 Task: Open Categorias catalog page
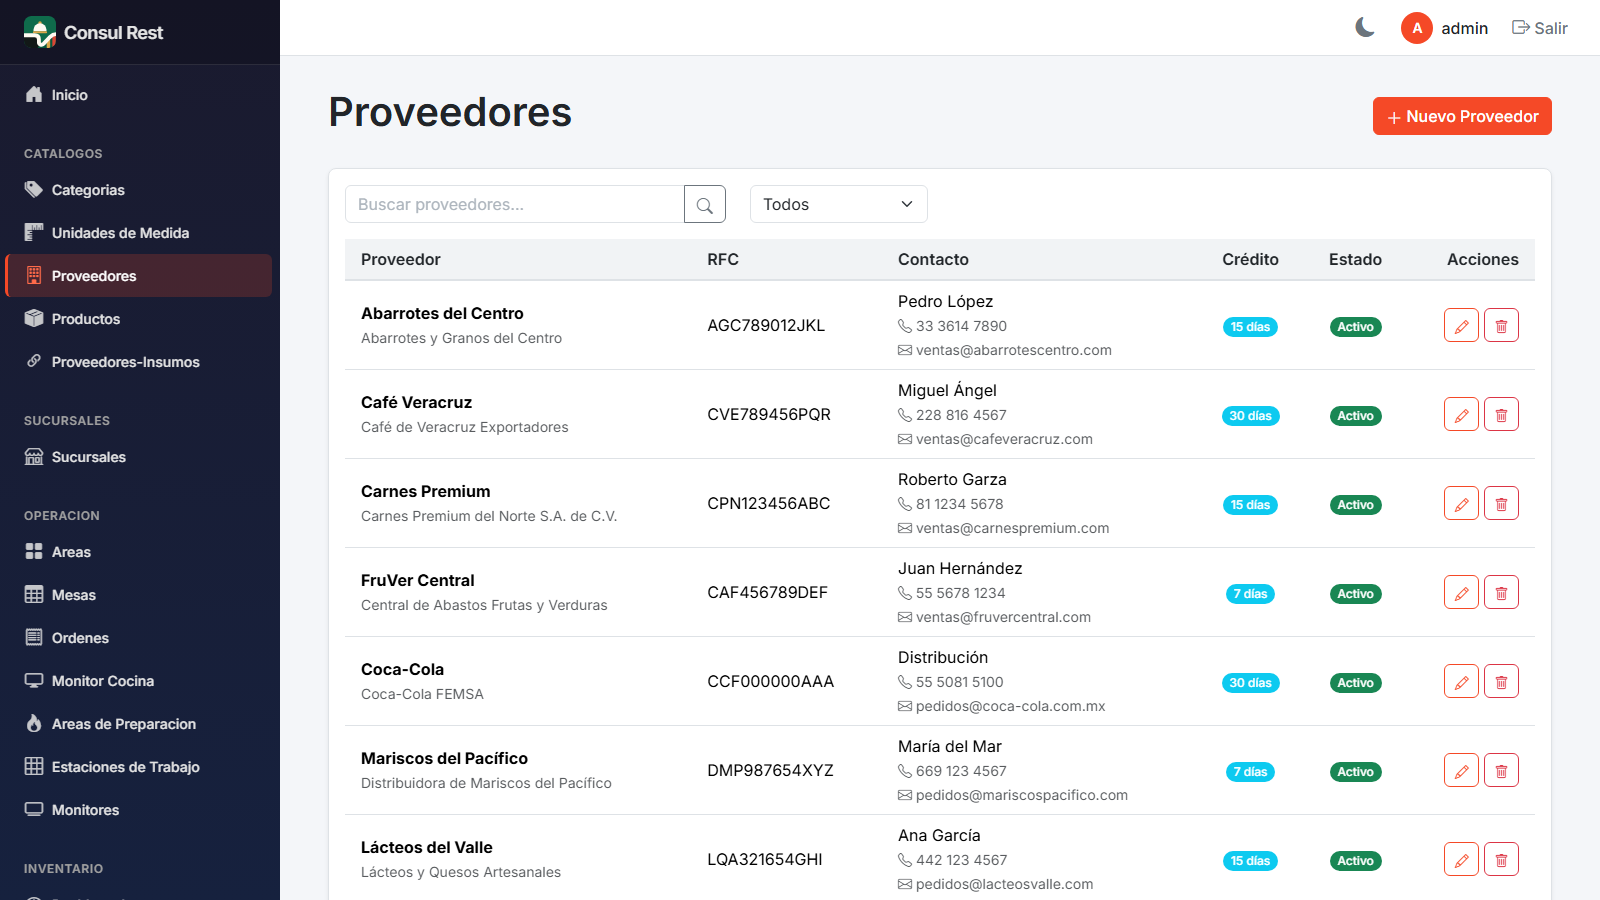(x=140, y=190)
